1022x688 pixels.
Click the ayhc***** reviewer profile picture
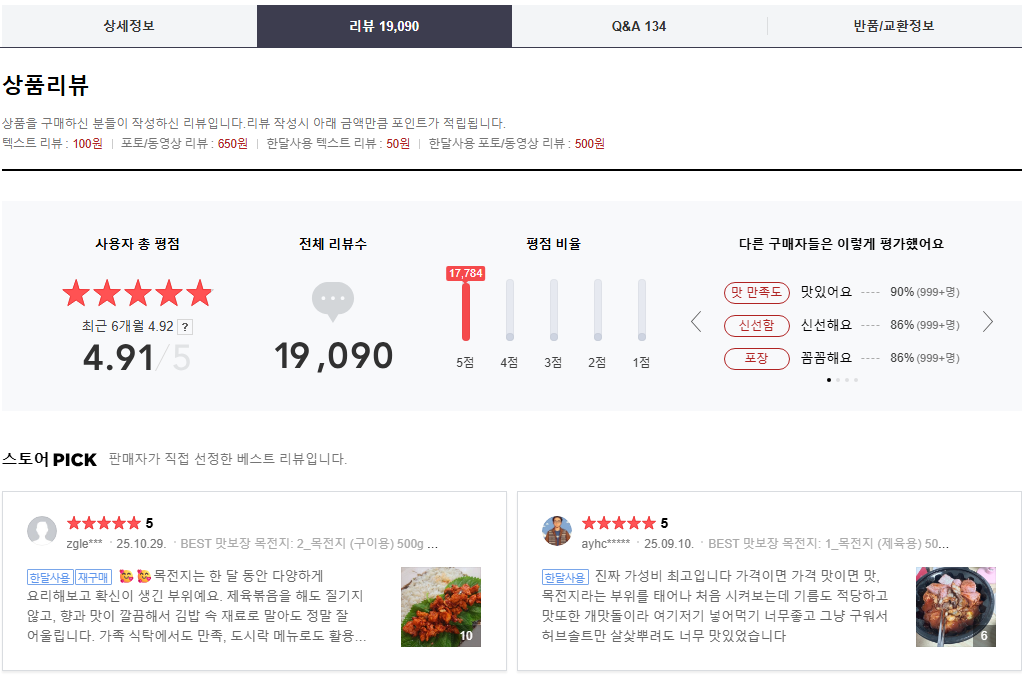tap(557, 531)
